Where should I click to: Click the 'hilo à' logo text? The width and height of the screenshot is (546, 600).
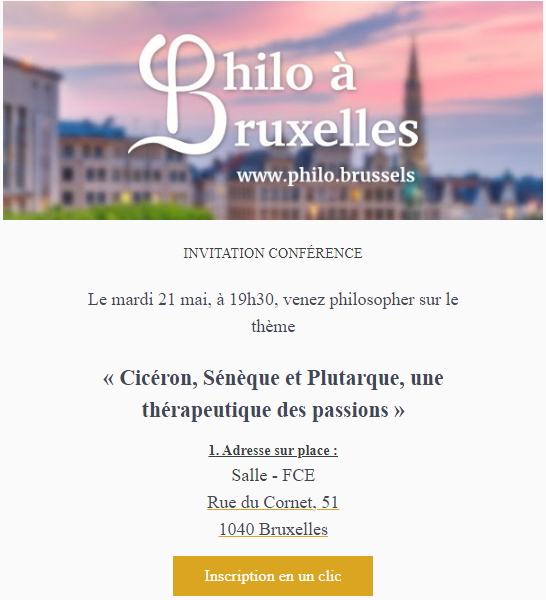point(290,69)
